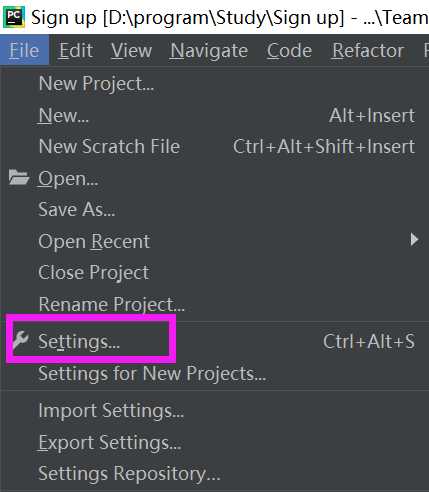Click the wrench icon beside Settings...
The width and height of the screenshot is (429, 492).
click(x=20, y=341)
